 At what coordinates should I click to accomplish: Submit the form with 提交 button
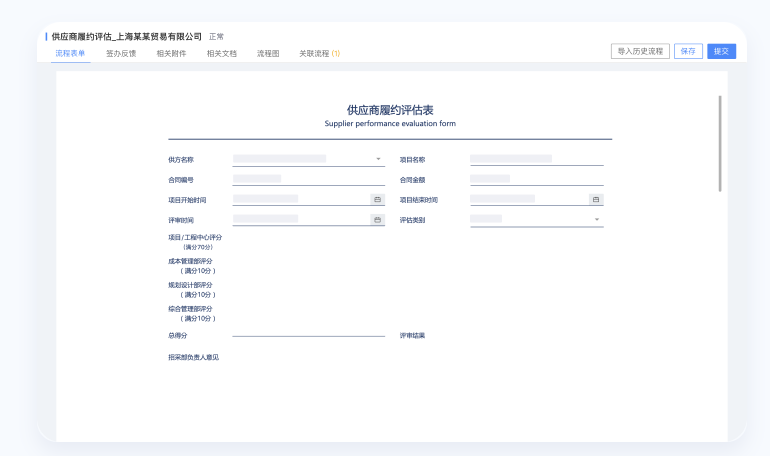click(x=721, y=51)
